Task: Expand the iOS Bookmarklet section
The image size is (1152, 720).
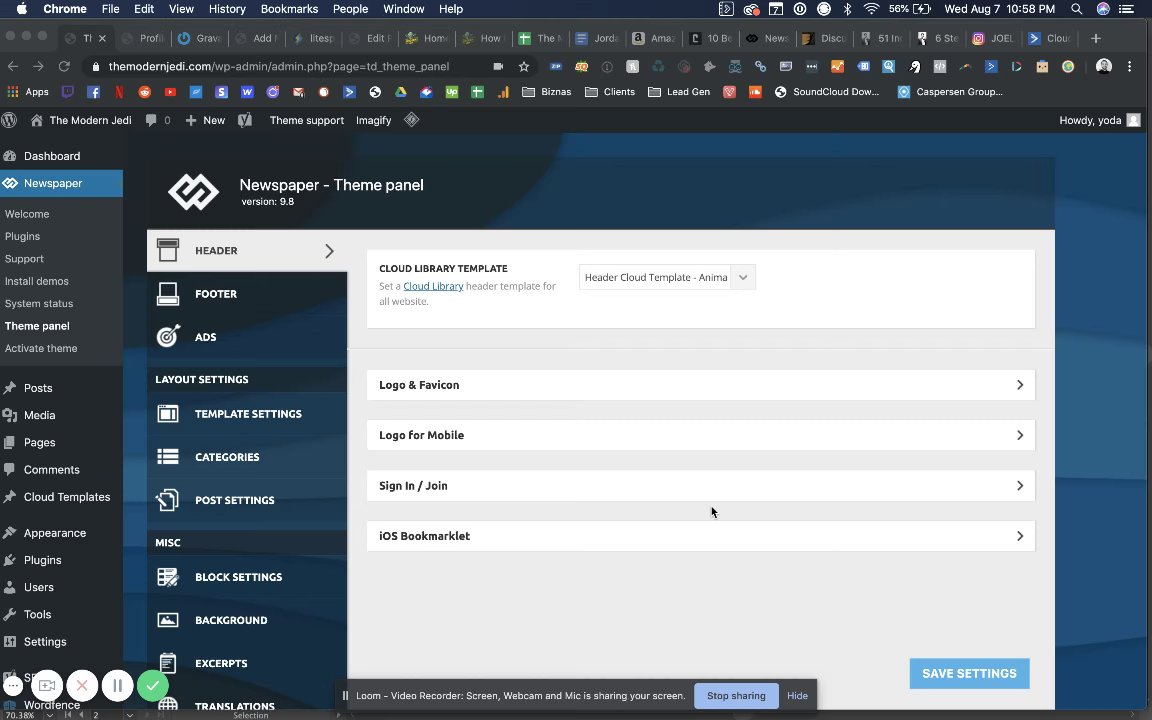Action: point(701,536)
